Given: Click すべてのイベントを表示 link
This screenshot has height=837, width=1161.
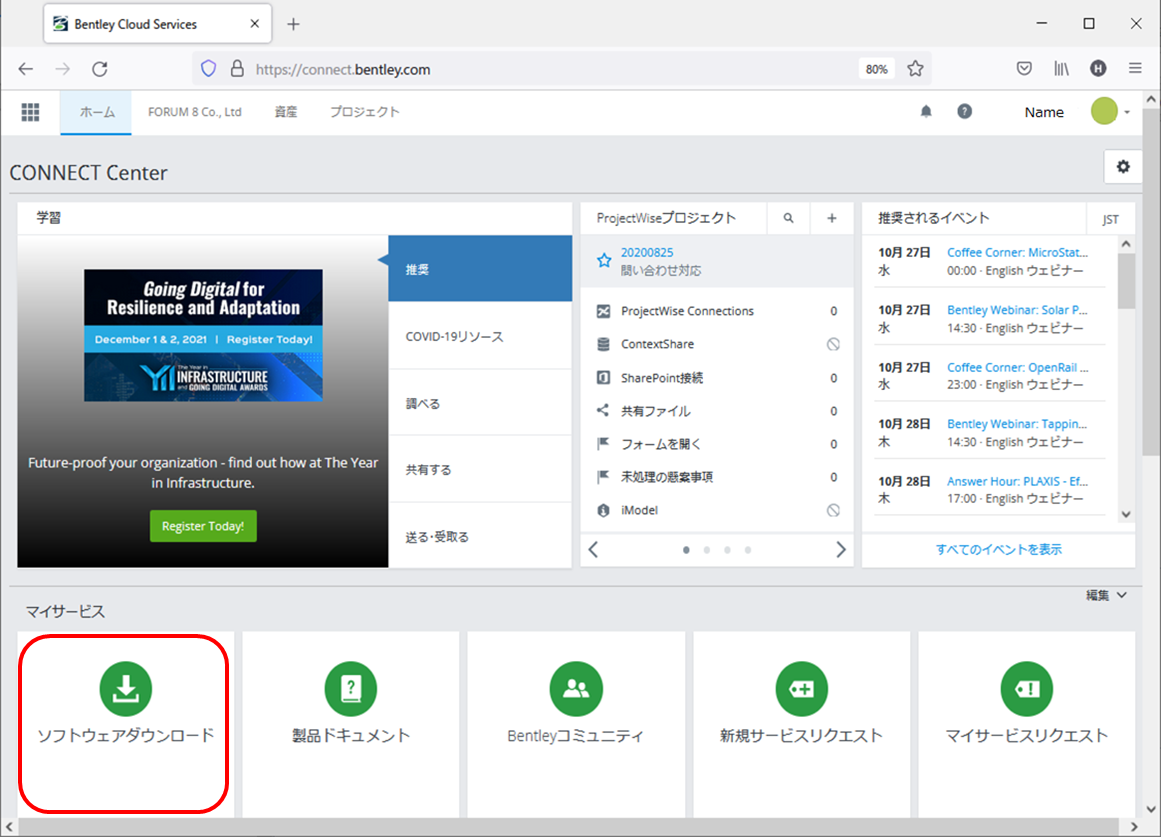Looking at the screenshot, I should coord(998,550).
